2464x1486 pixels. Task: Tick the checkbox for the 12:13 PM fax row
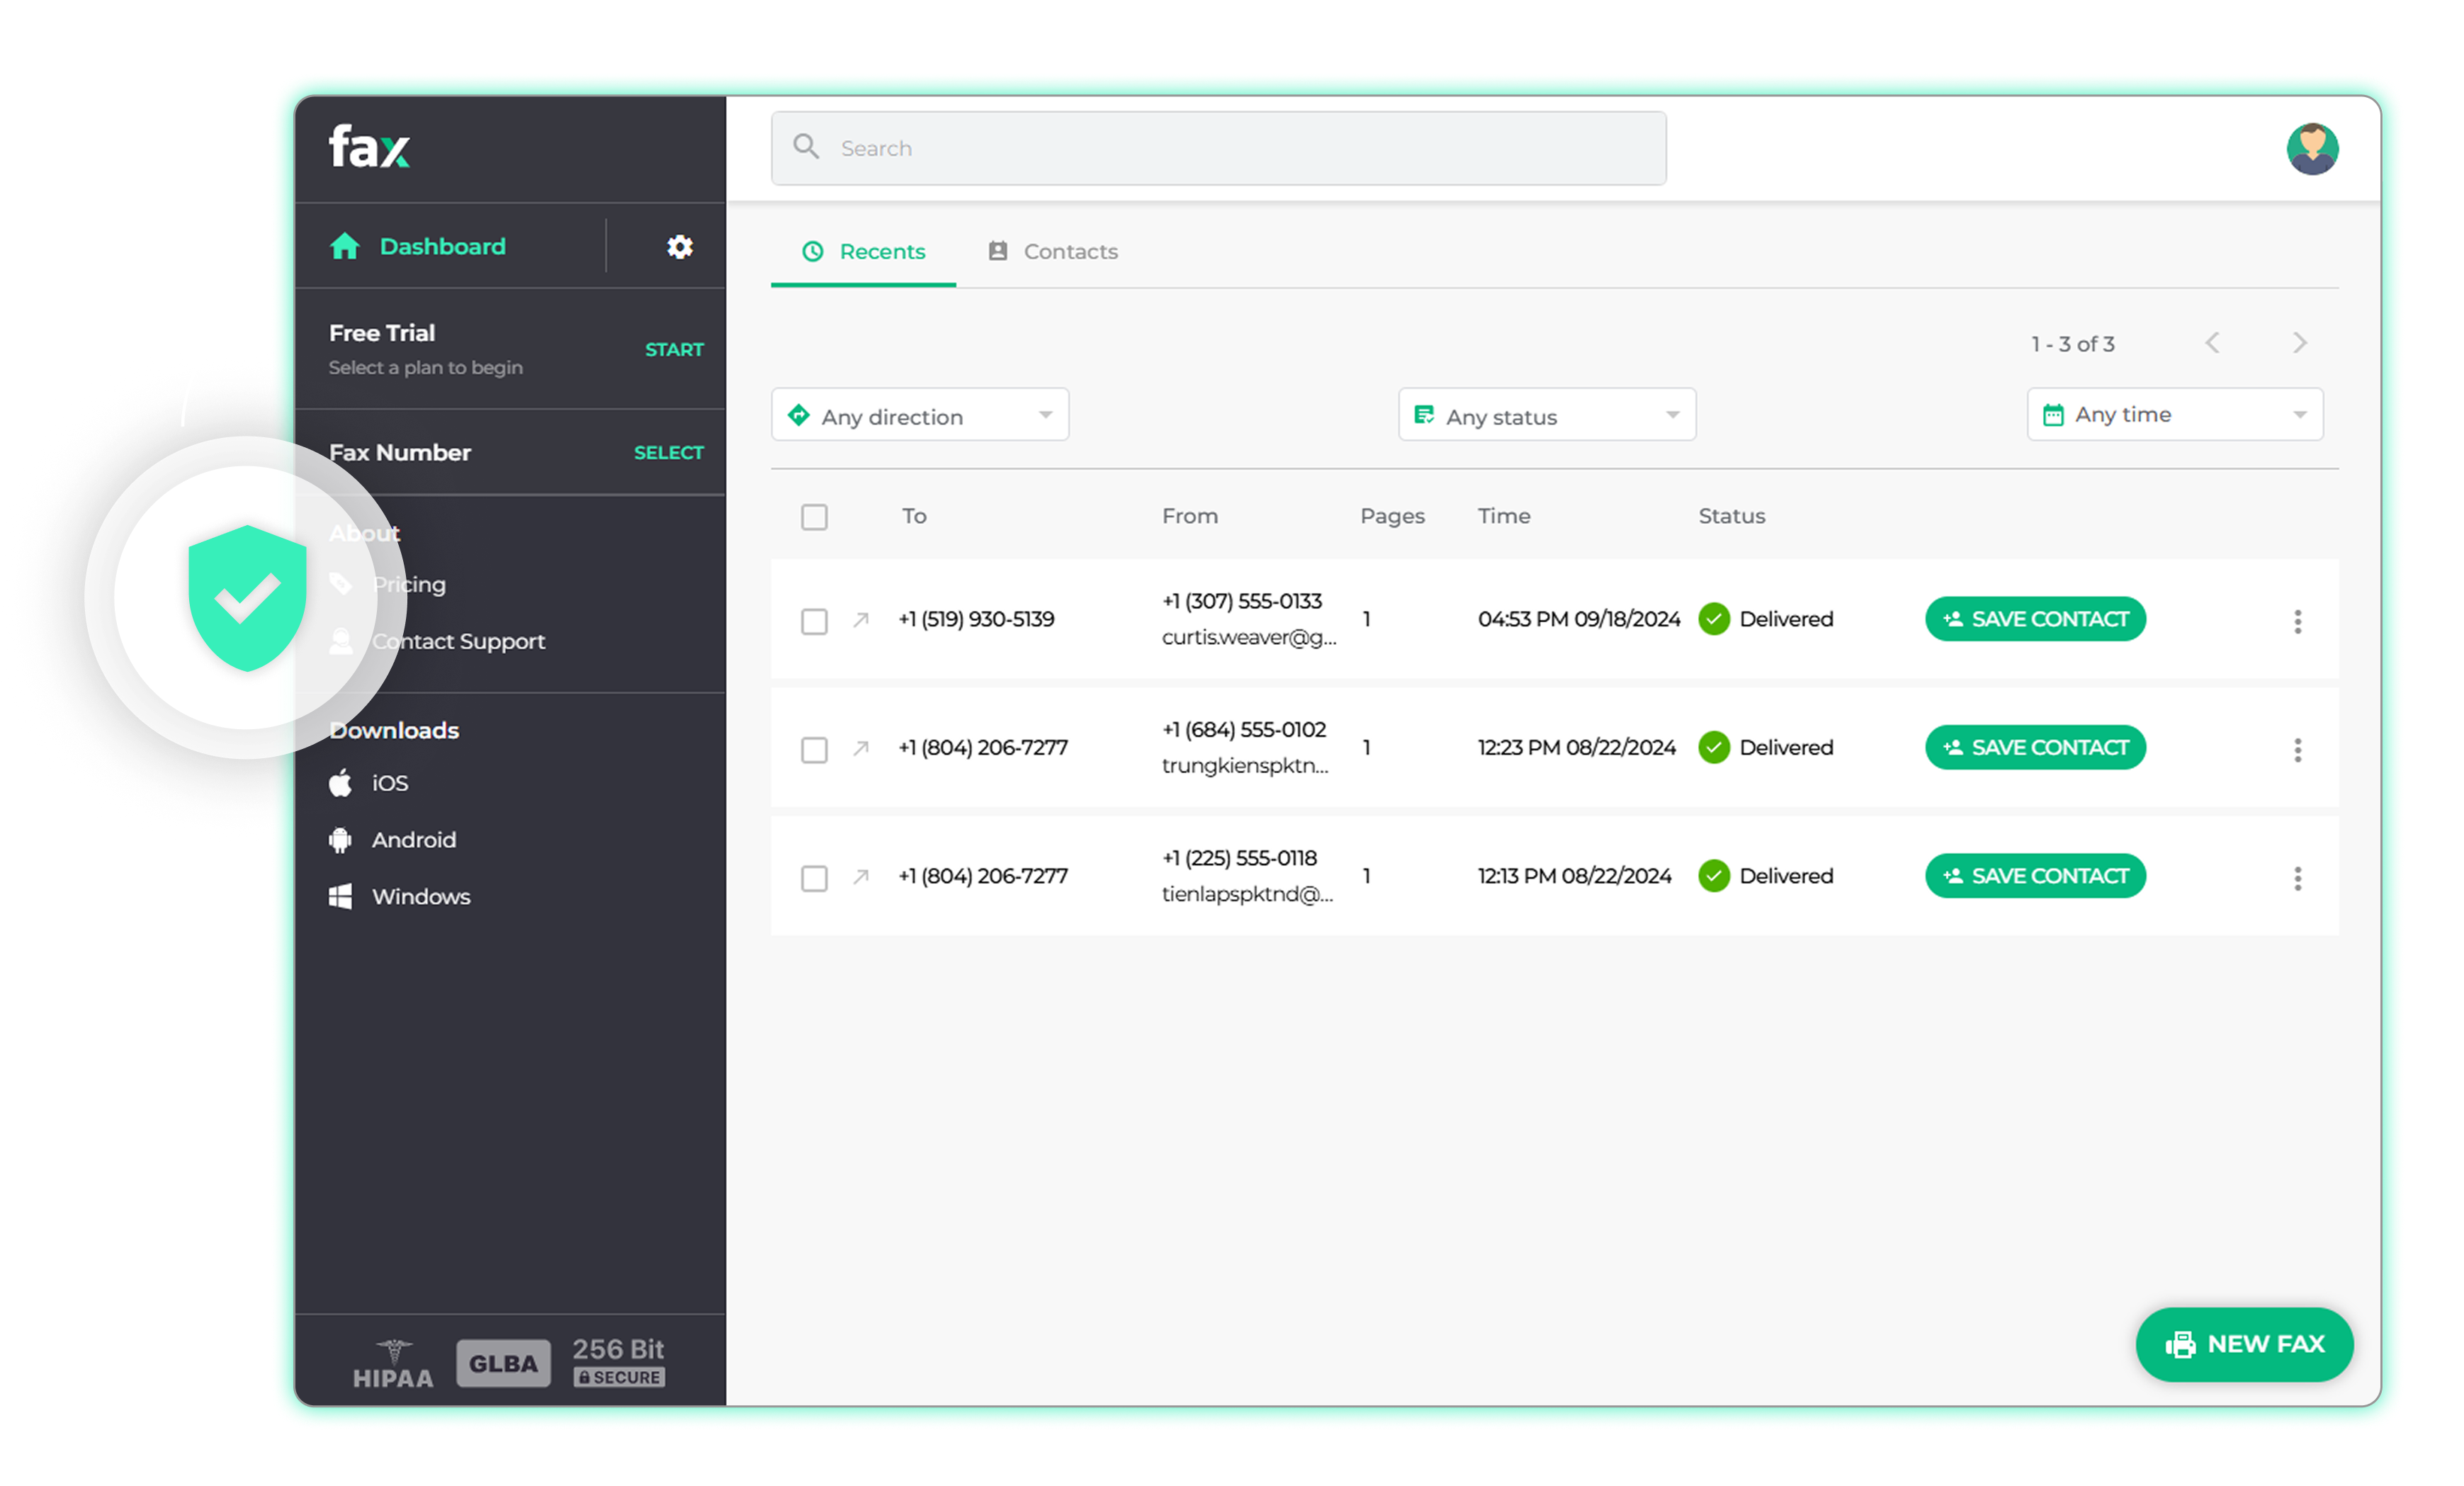[x=814, y=878]
